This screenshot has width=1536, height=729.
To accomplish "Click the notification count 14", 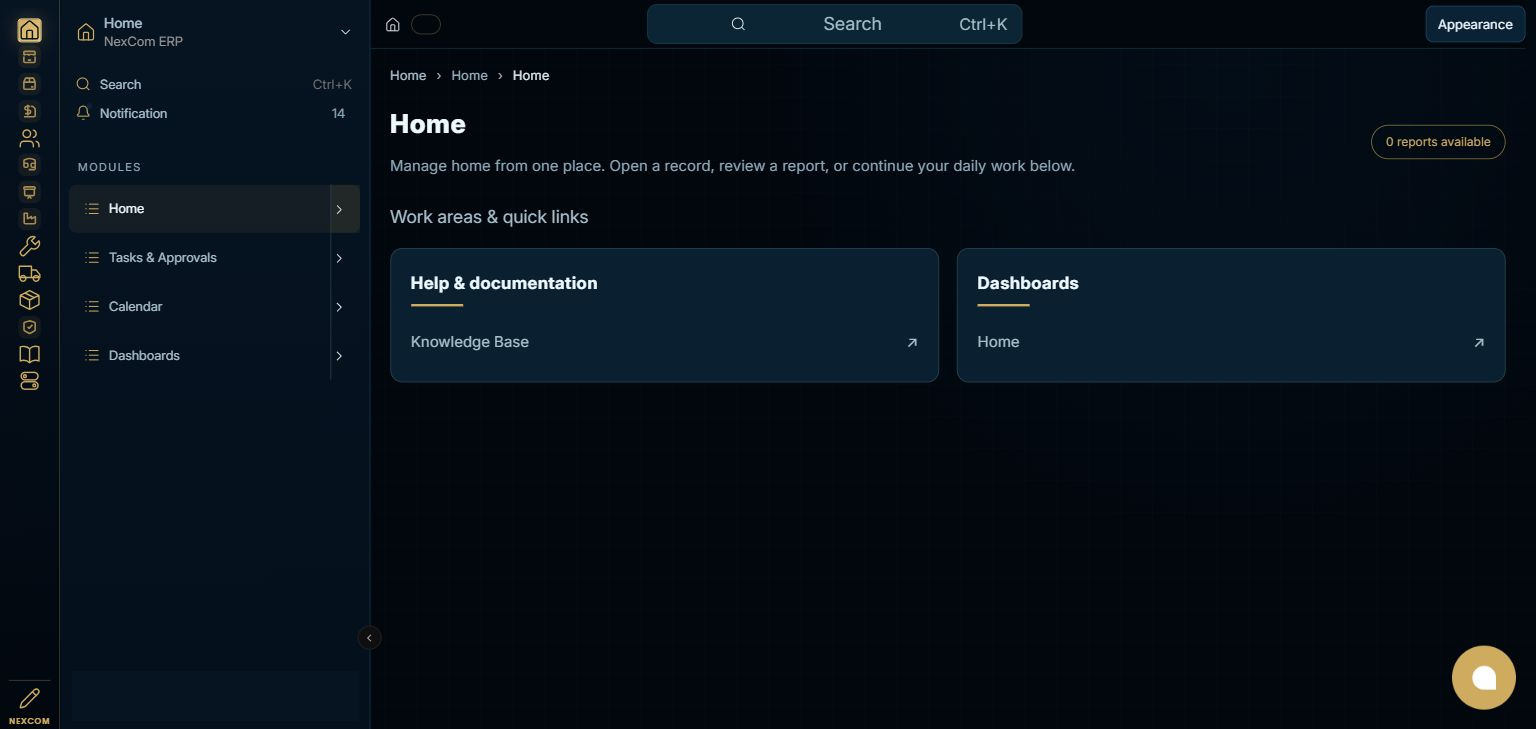I will (338, 114).
